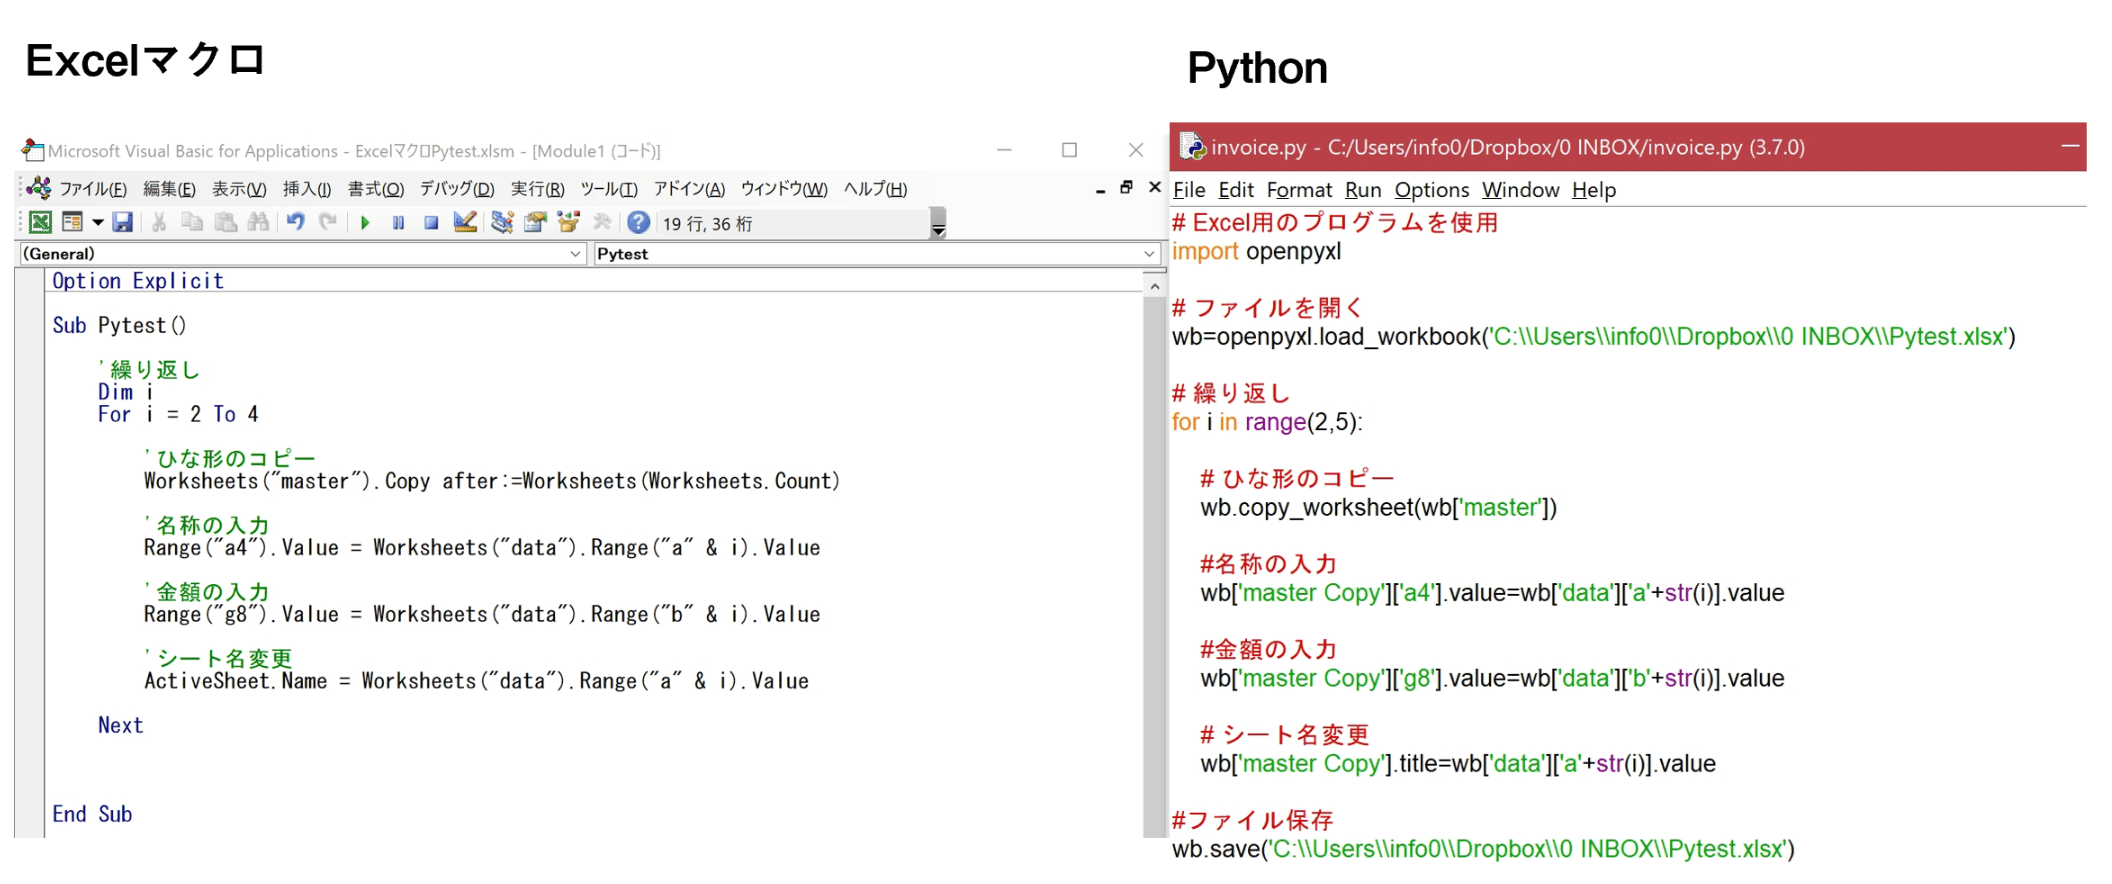Viewport: 2112px width, 884px height.
Task: Save the VBA project with floppy icon
Action: [123, 223]
